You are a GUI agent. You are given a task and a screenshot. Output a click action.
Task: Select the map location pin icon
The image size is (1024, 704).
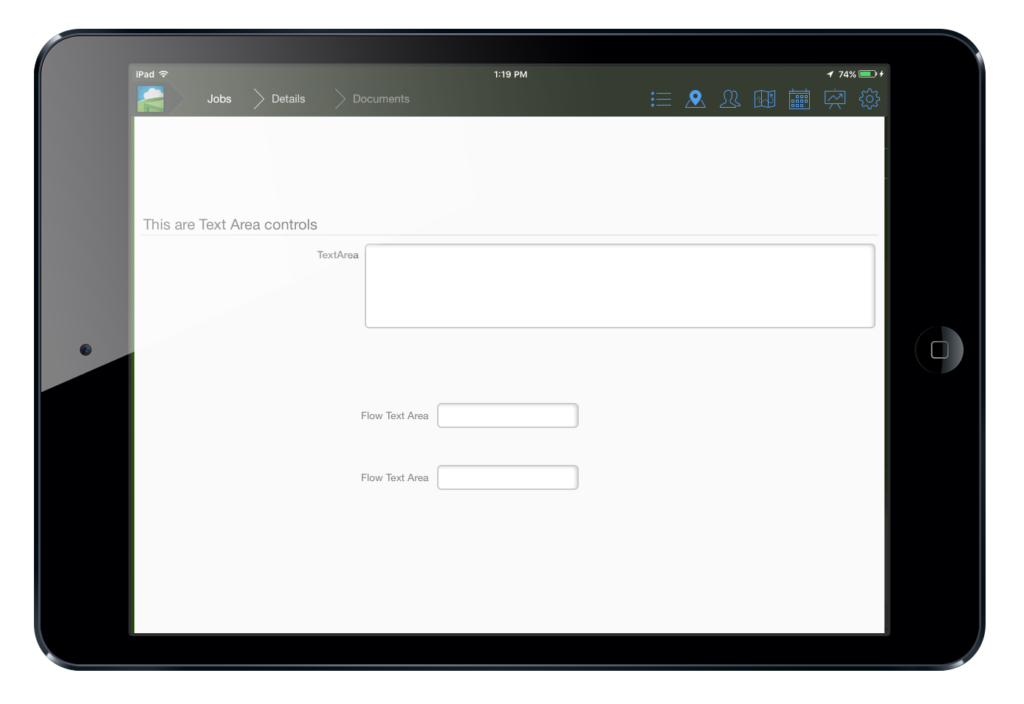point(695,98)
